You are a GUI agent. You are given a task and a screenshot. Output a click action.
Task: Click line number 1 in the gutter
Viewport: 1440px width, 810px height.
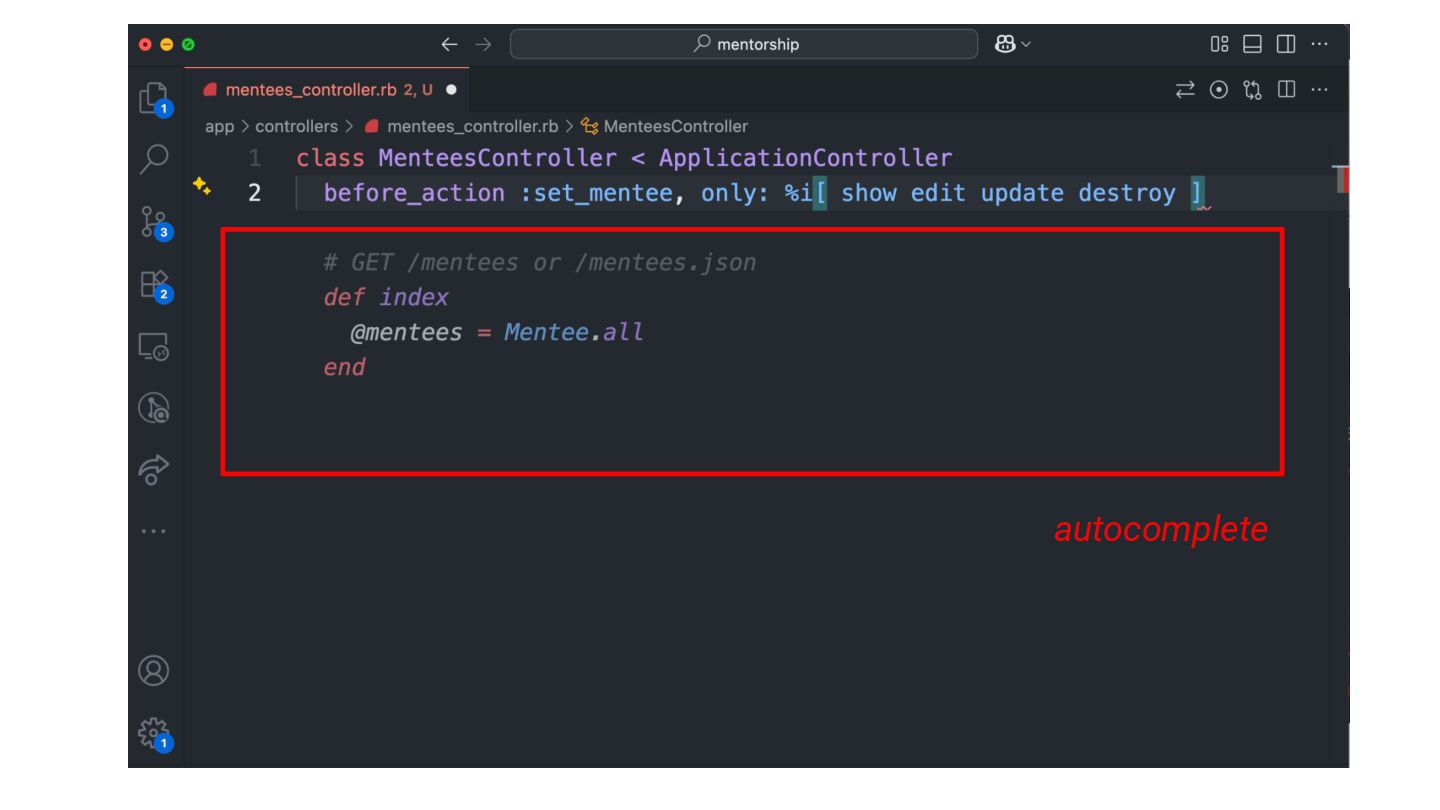pos(254,158)
